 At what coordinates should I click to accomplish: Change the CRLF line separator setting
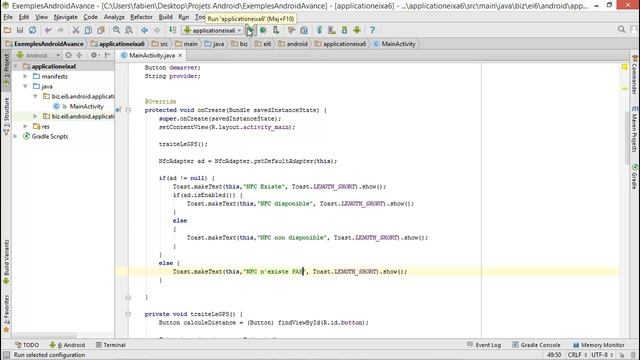(577, 355)
